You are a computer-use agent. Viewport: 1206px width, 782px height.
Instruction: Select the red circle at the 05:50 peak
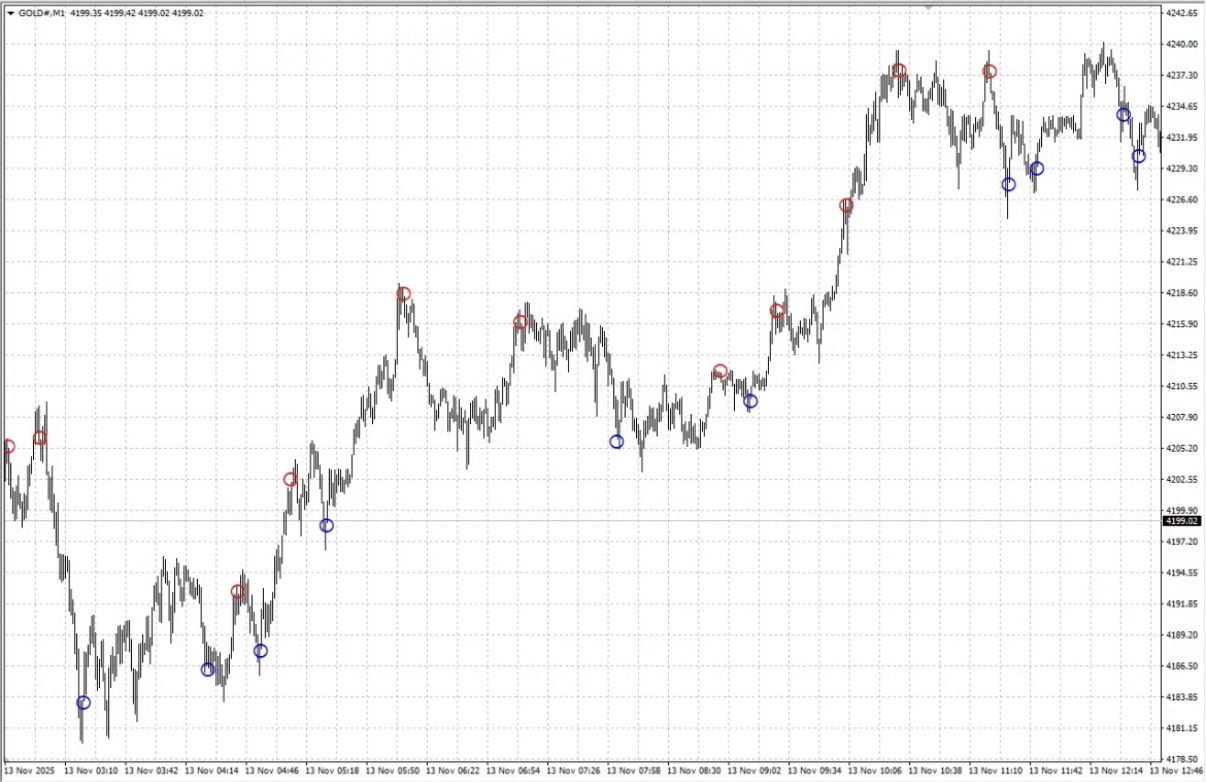[x=403, y=294]
